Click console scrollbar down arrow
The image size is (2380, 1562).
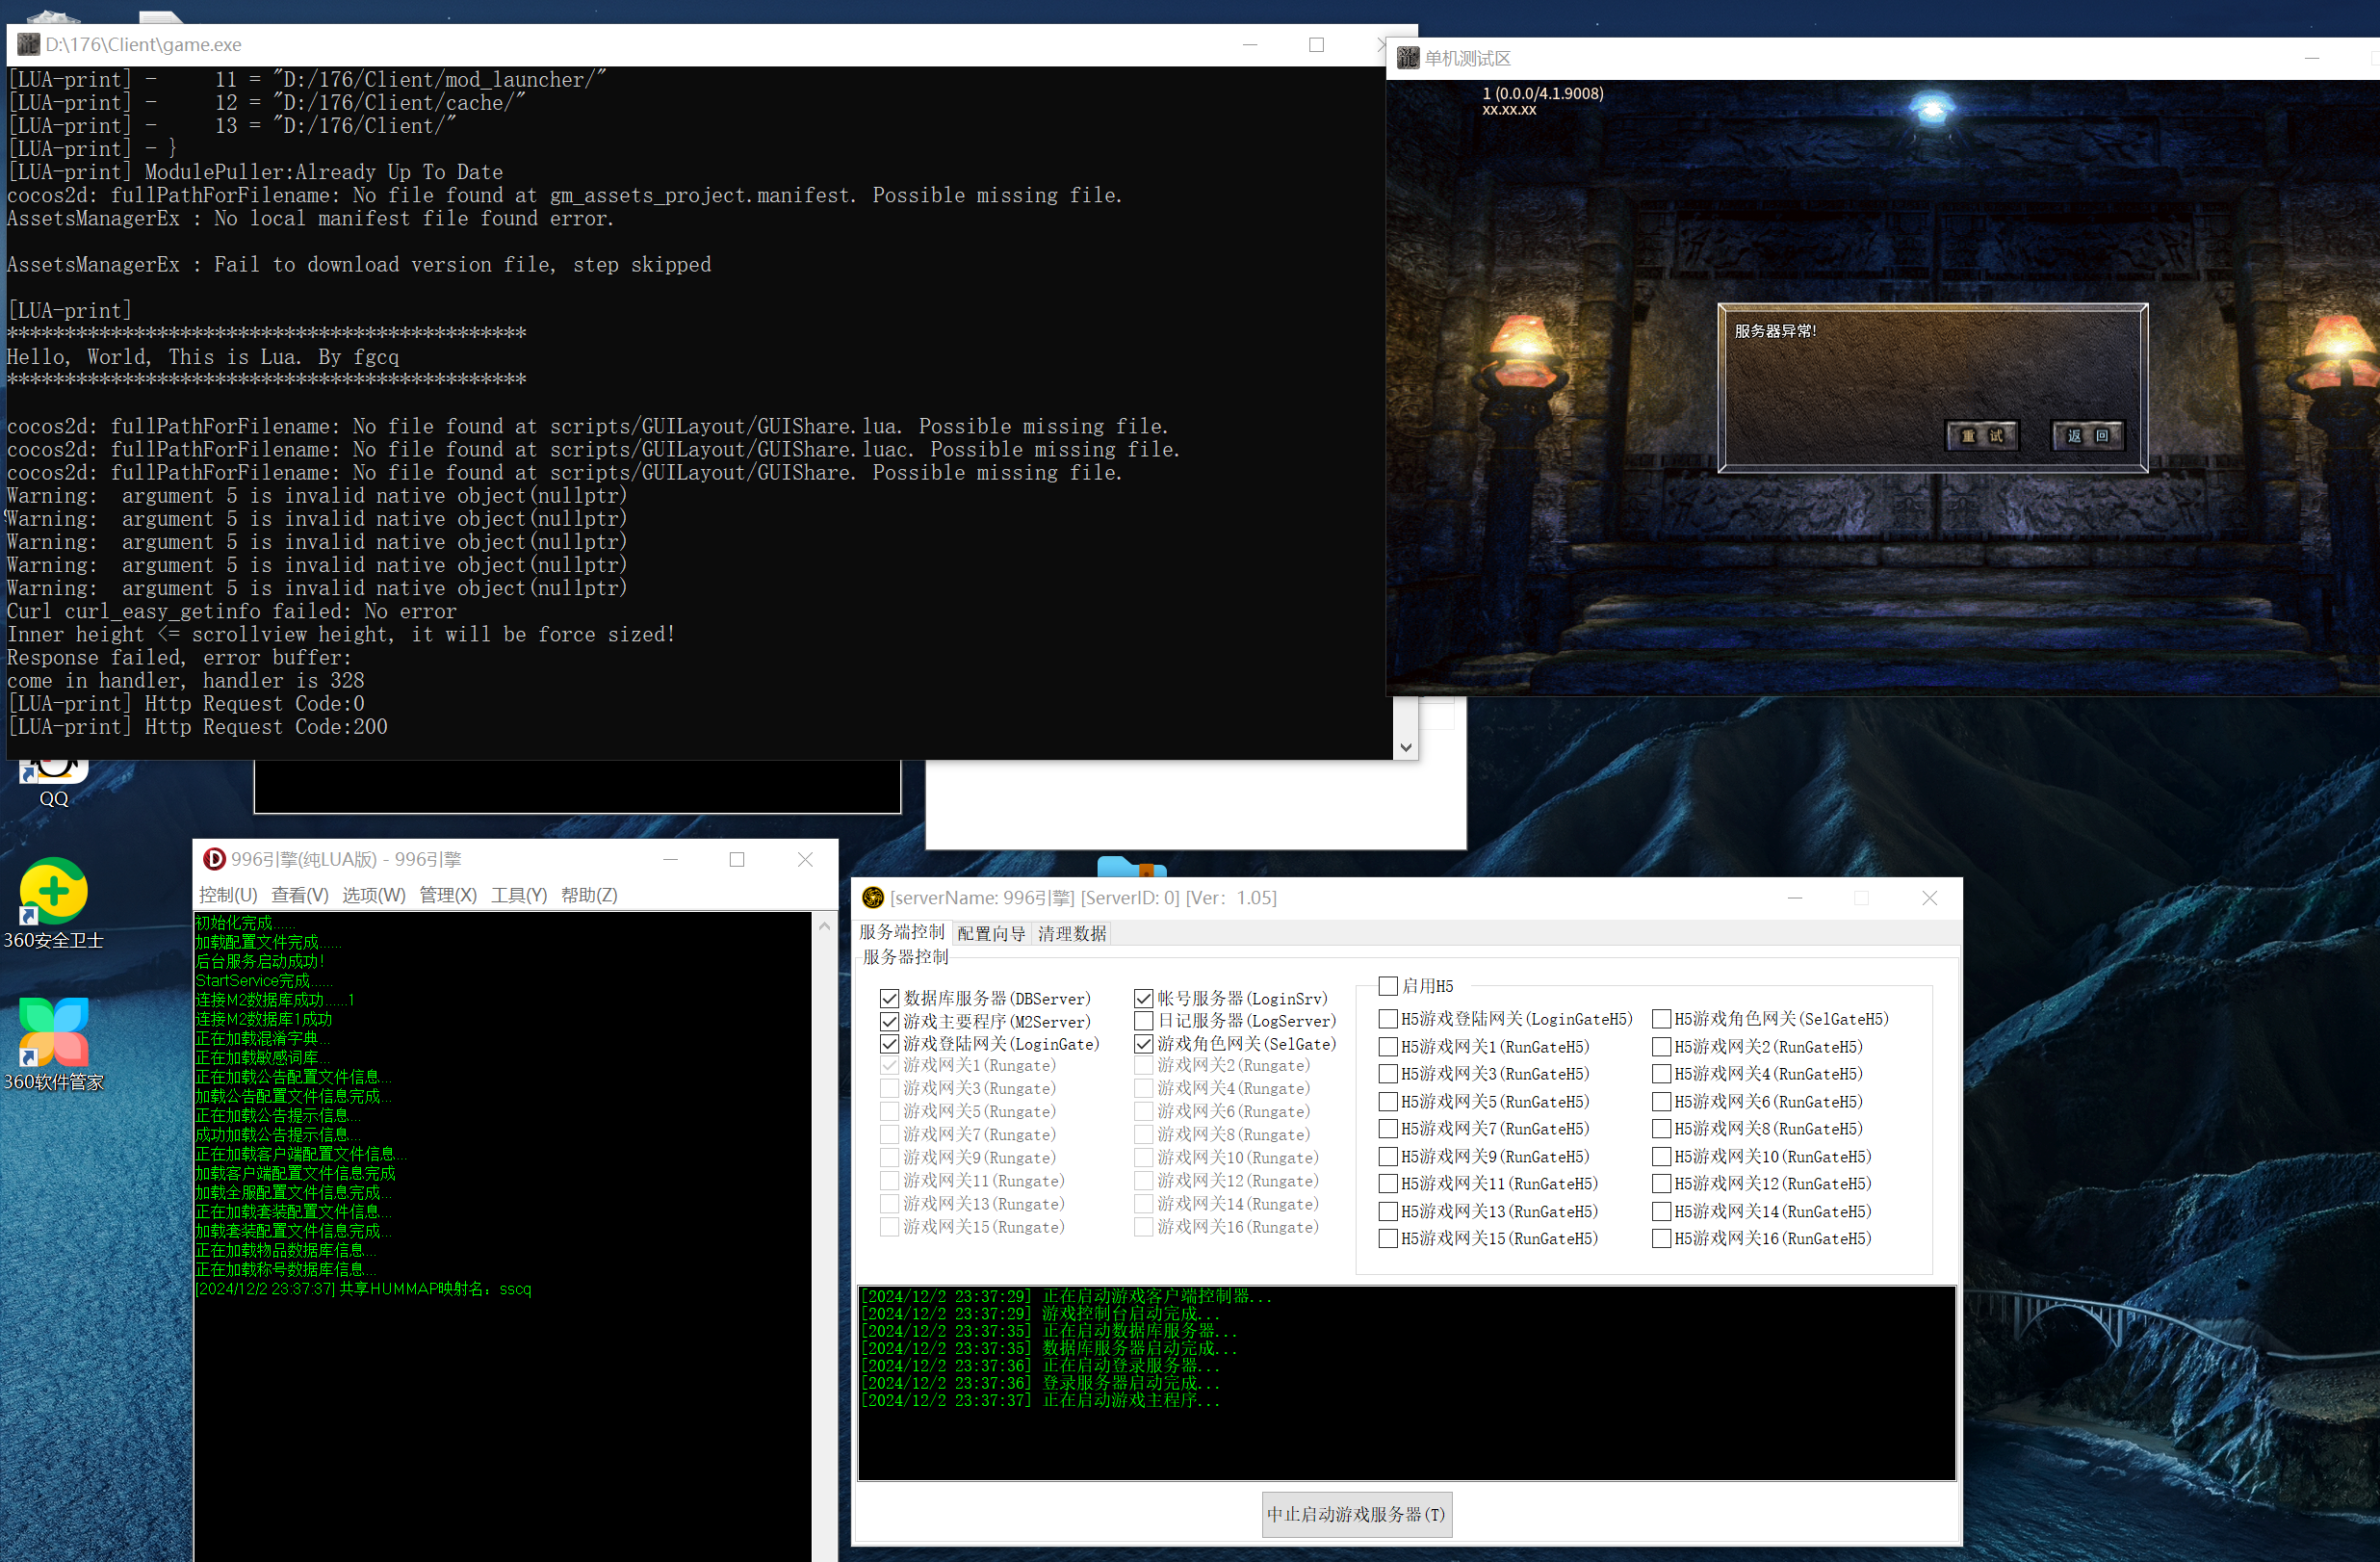1406,747
